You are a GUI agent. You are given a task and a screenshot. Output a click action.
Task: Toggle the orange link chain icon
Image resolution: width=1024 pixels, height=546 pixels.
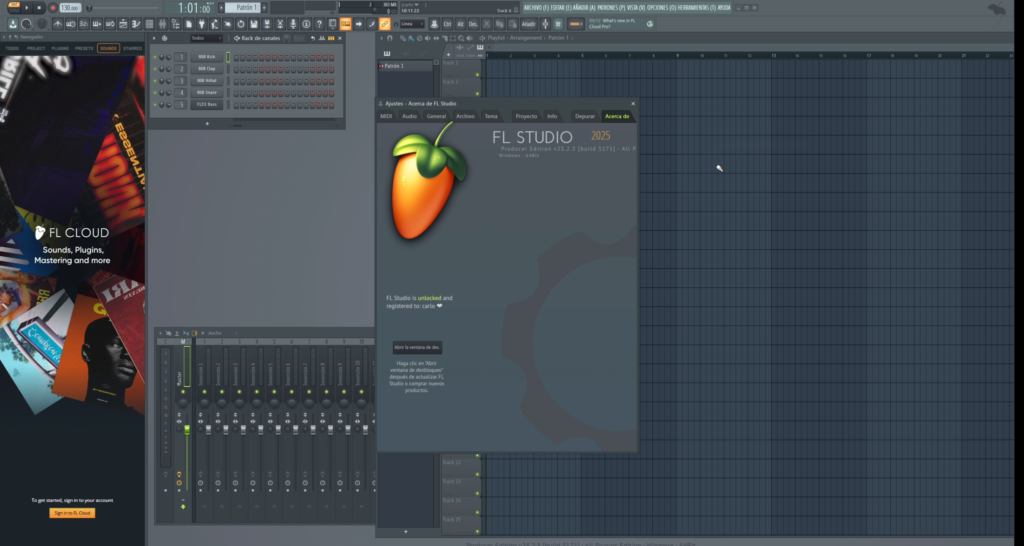[x=385, y=24]
